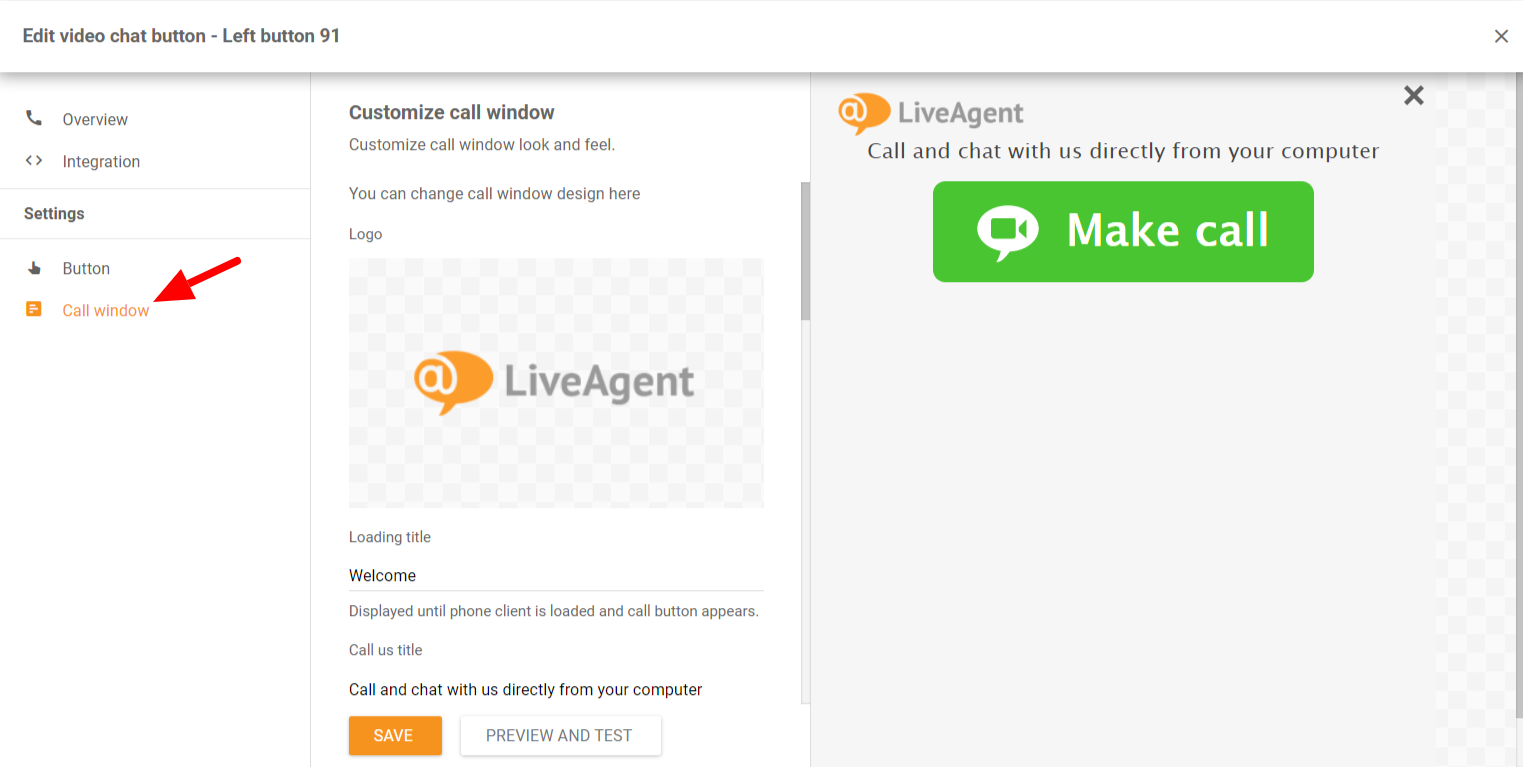Click the preview tagline about calling from your computer
The width and height of the screenshot is (1523, 767).
[x=1123, y=151]
